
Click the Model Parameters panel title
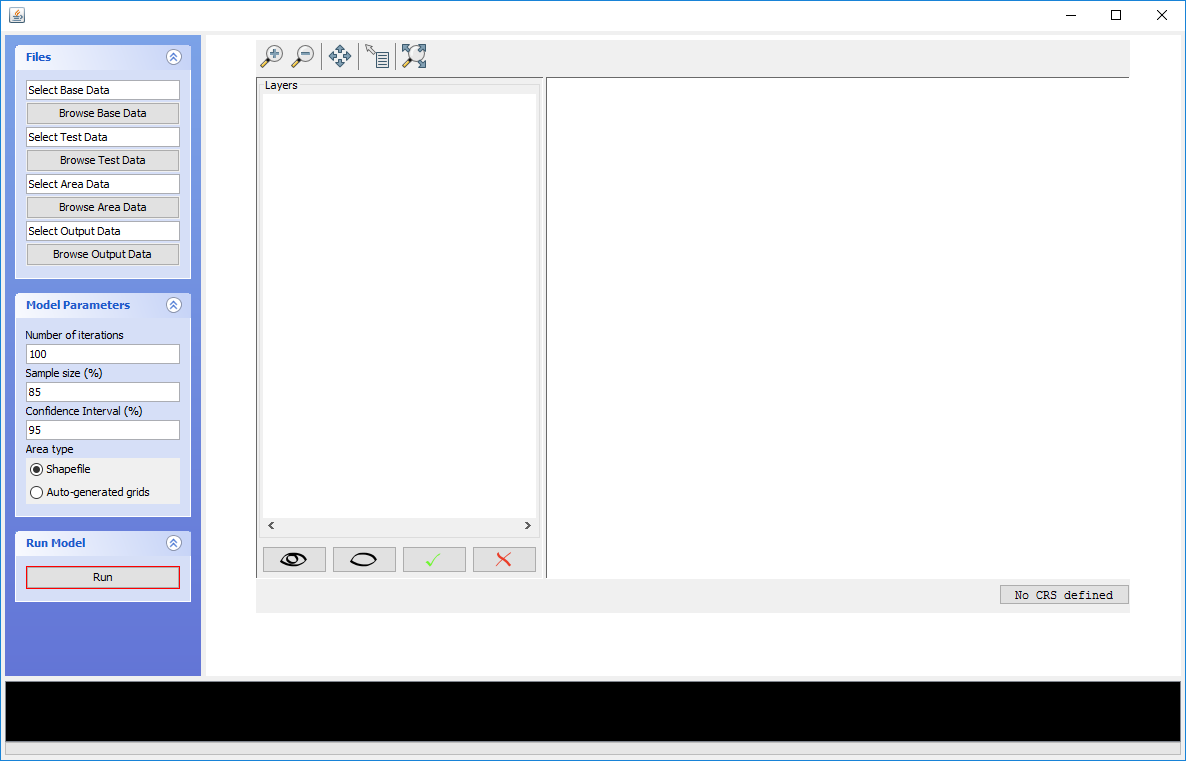[78, 305]
